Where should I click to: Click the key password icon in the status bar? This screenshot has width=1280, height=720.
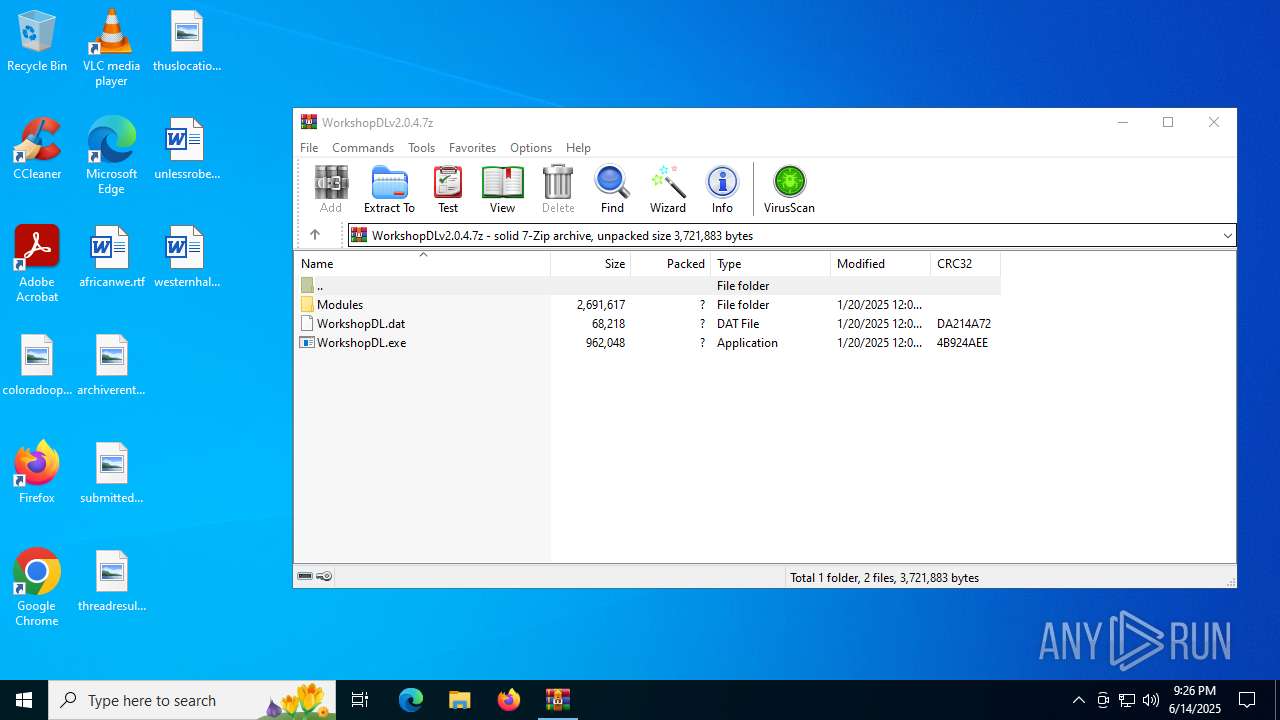[324, 576]
